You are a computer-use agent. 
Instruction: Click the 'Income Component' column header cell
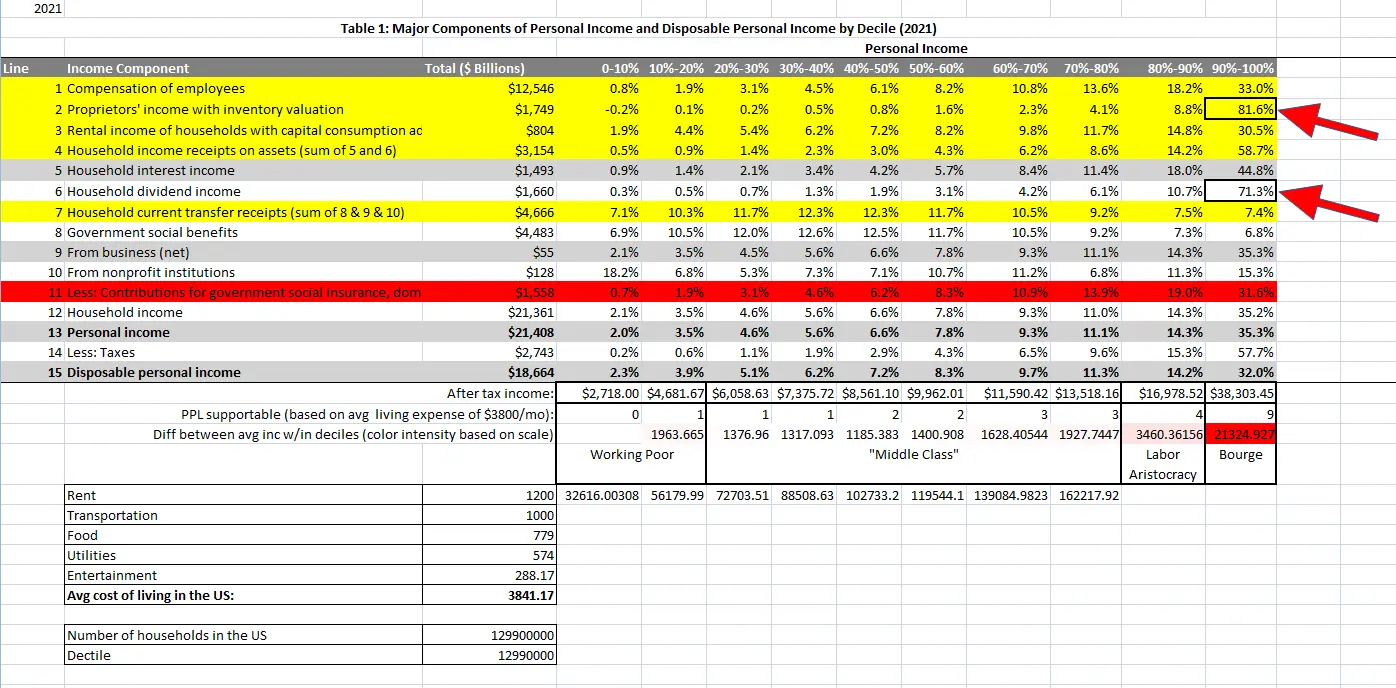pos(128,69)
